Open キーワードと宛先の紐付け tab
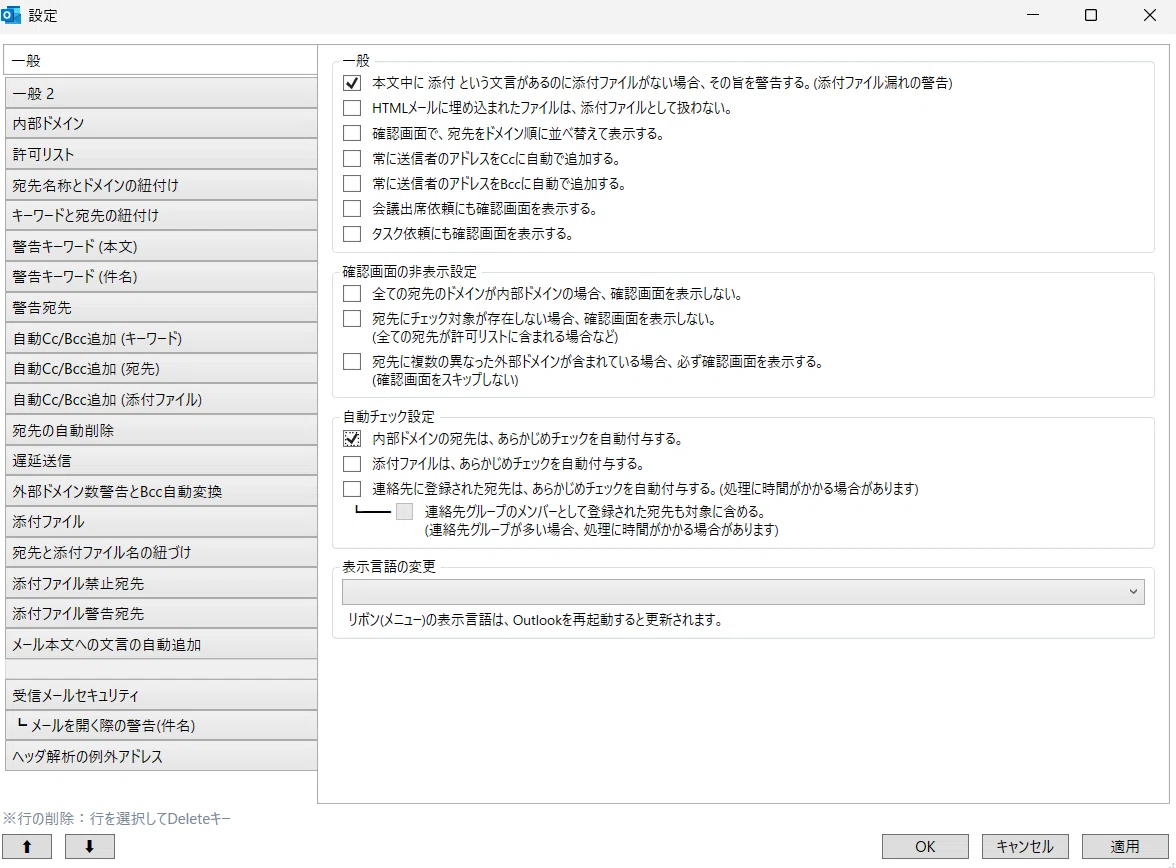Image resolution: width=1176 pixels, height=868 pixels. pos(160,216)
